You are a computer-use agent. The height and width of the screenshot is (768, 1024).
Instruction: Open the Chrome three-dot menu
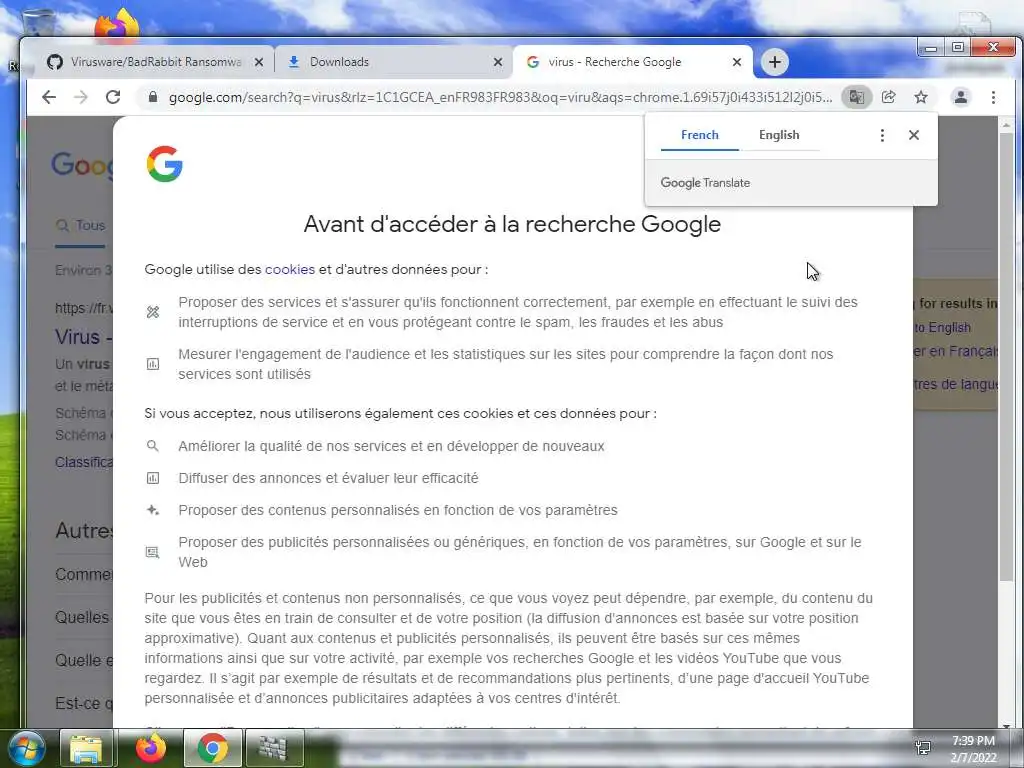point(993,97)
